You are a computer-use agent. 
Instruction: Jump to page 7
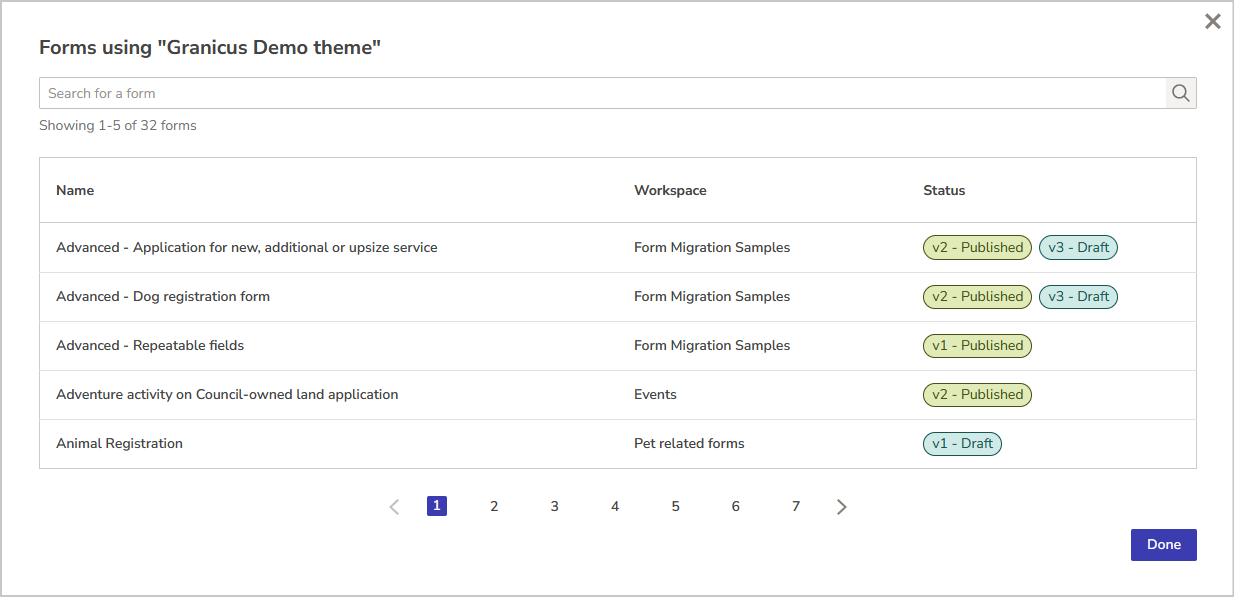(x=796, y=506)
